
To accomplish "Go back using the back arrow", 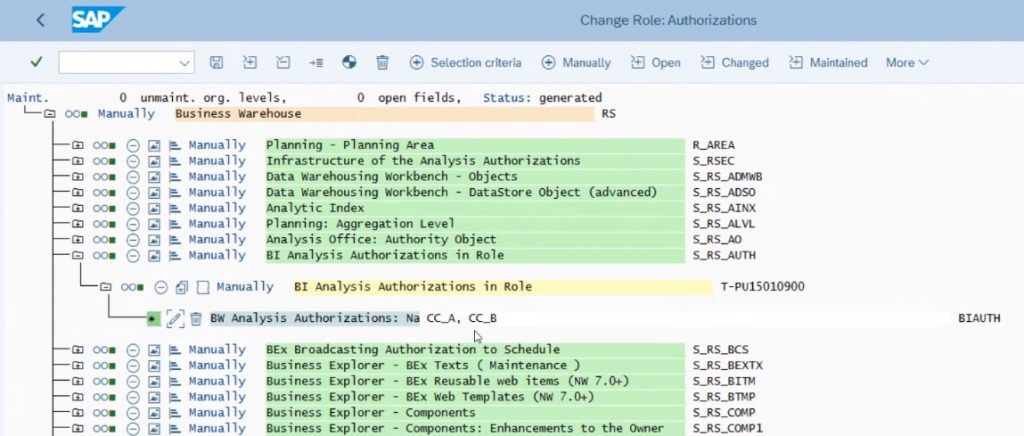I will click(x=40, y=20).
